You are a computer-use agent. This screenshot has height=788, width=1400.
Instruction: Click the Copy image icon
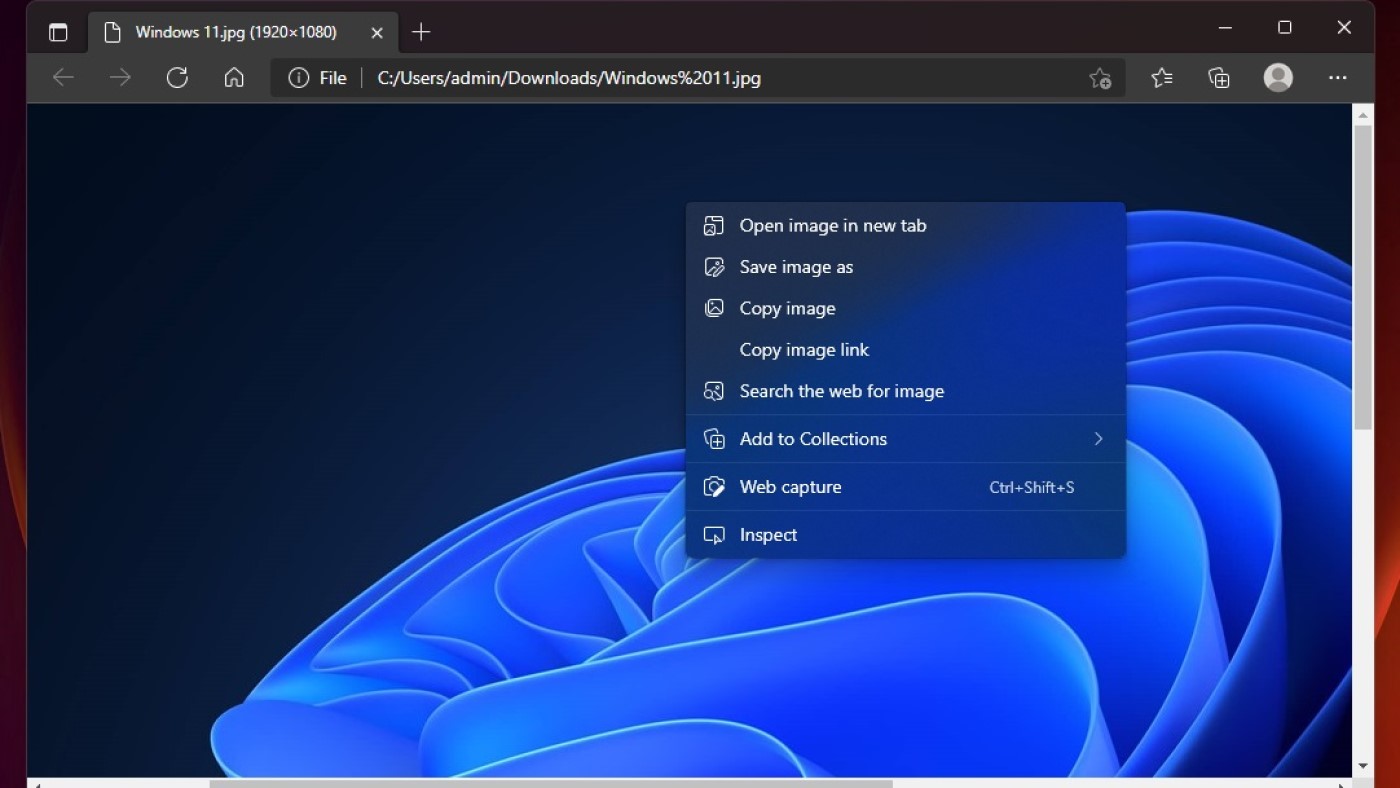(x=714, y=308)
